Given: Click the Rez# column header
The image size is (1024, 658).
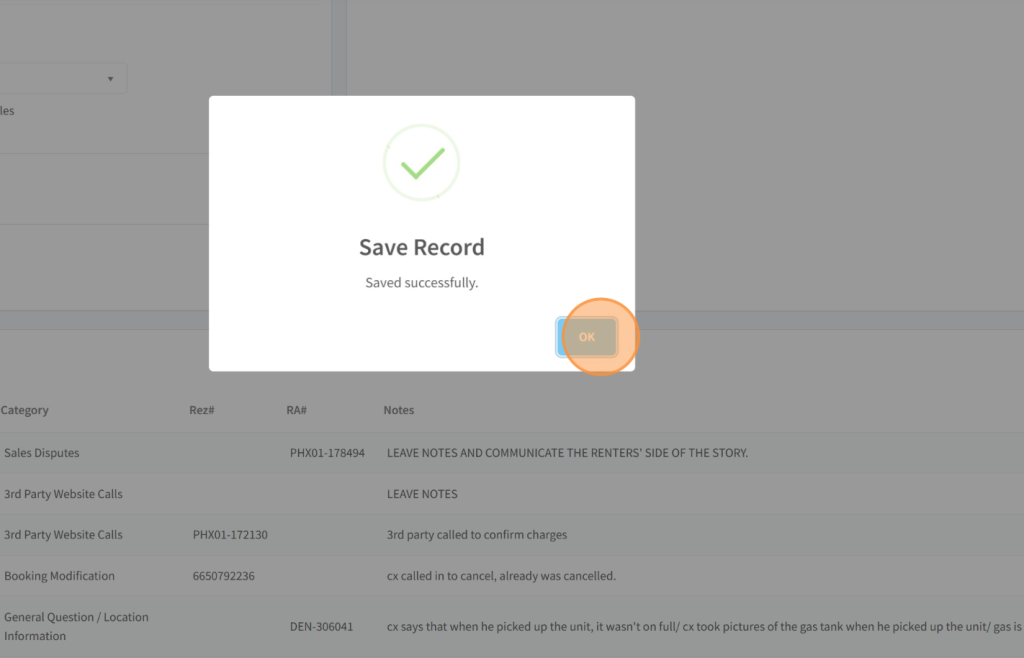Looking at the screenshot, I should tap(202, 410).
